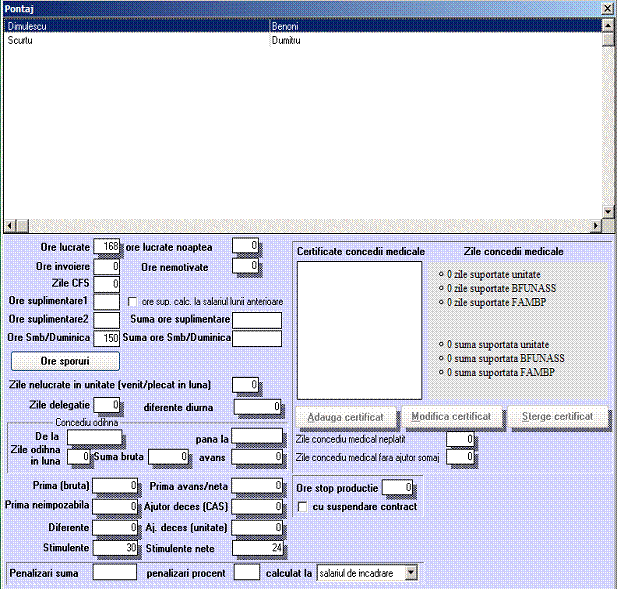The image size is (620, 591).
Task: Click the Ore lucrate input field
Action: tap(106, 246)
